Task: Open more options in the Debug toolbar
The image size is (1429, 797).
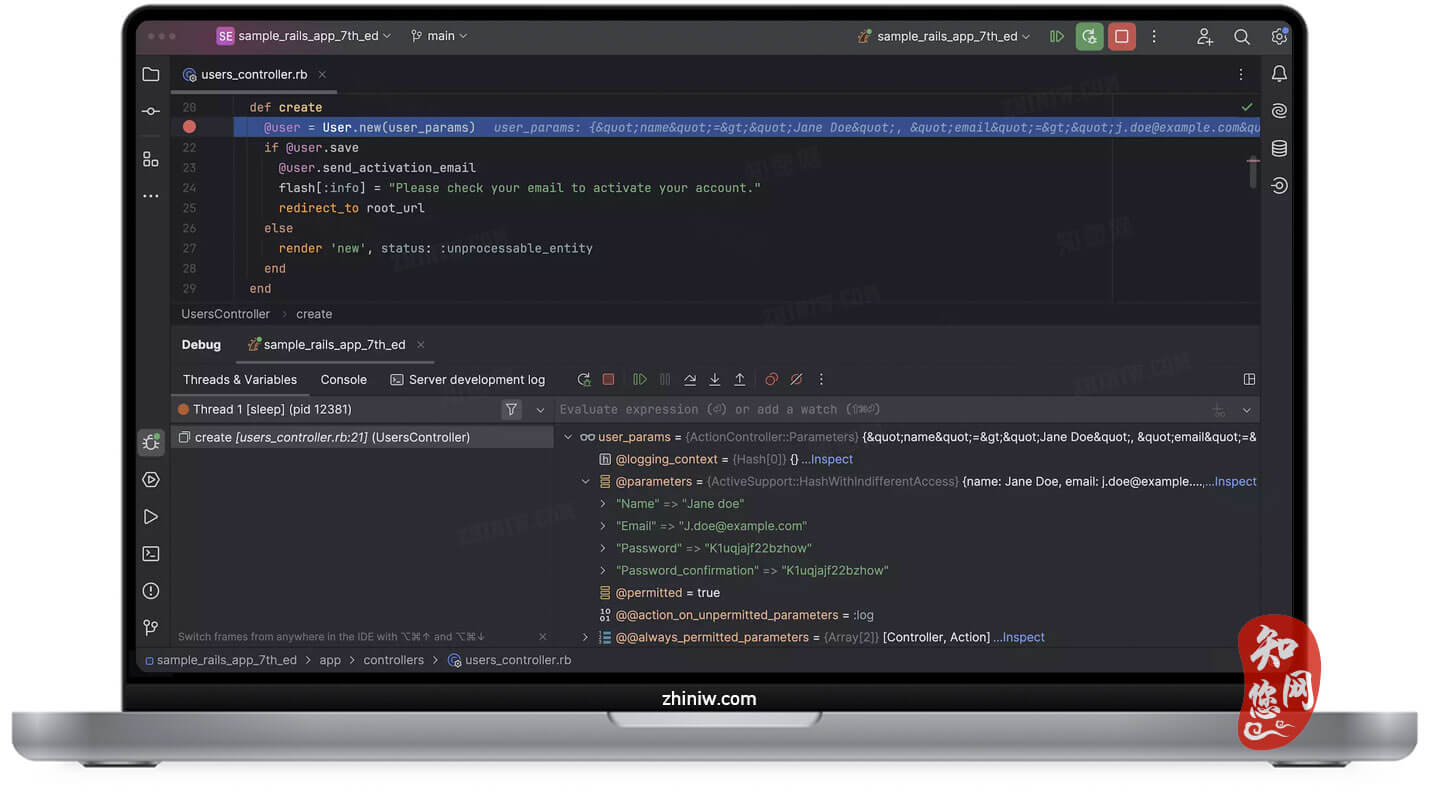Action: [x=821, y=380]
